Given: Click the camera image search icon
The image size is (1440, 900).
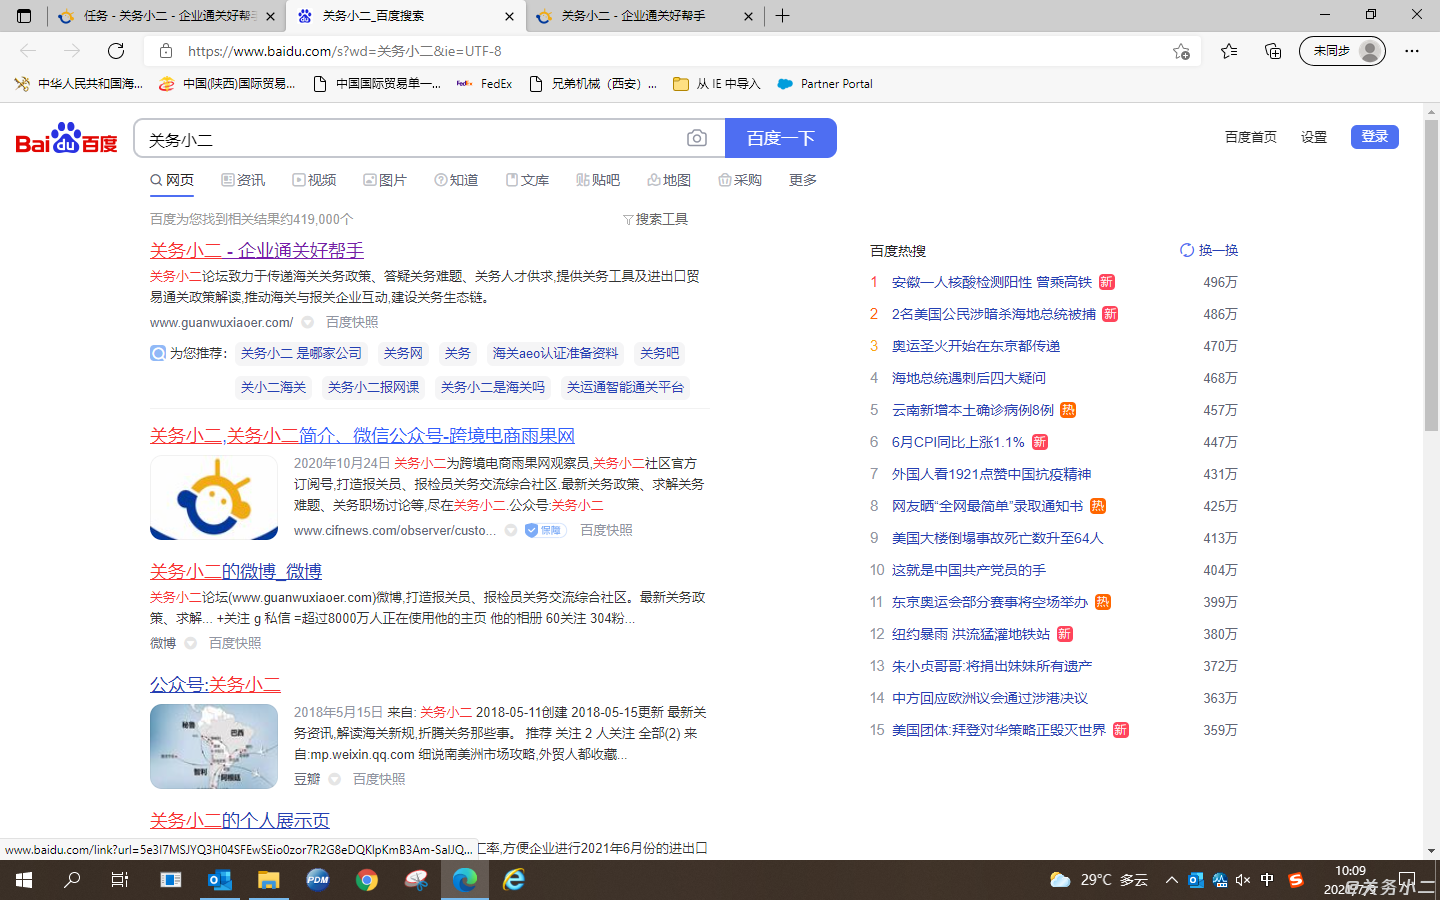Looking at the screenshot, I should pos(697,138).
